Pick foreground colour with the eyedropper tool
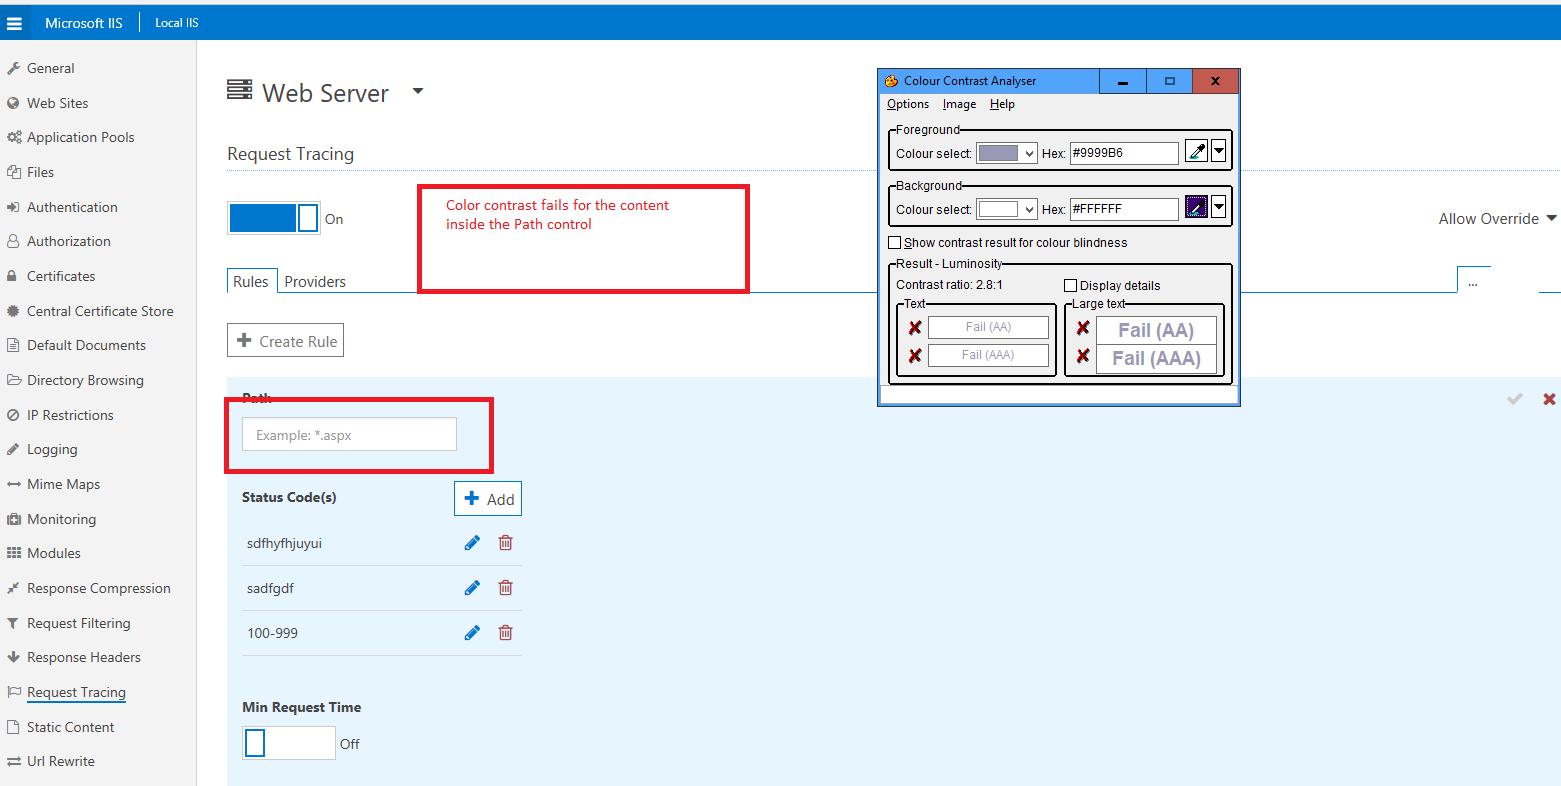1561x786 pixels. (x=1197, y=150)
